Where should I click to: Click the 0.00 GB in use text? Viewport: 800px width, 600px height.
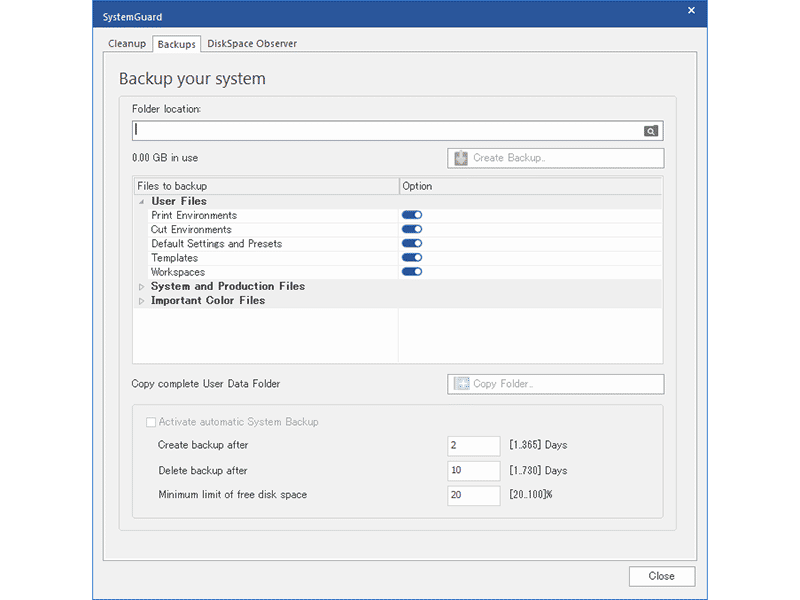(165, 158)
